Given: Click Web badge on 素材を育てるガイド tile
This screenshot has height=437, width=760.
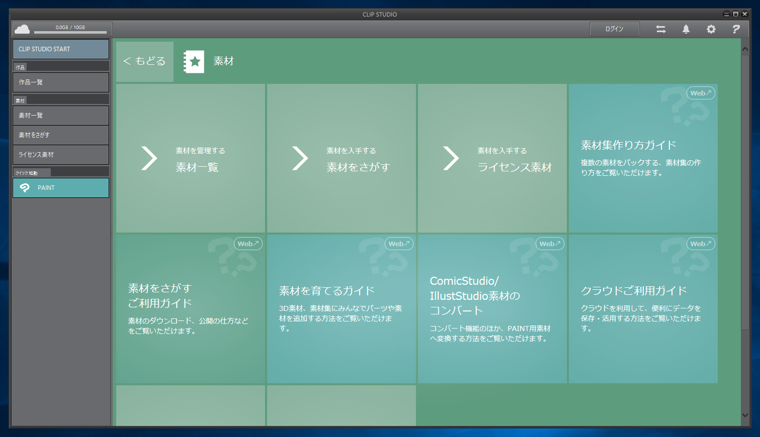Looking at the screenshot, I should coord(399,244).
